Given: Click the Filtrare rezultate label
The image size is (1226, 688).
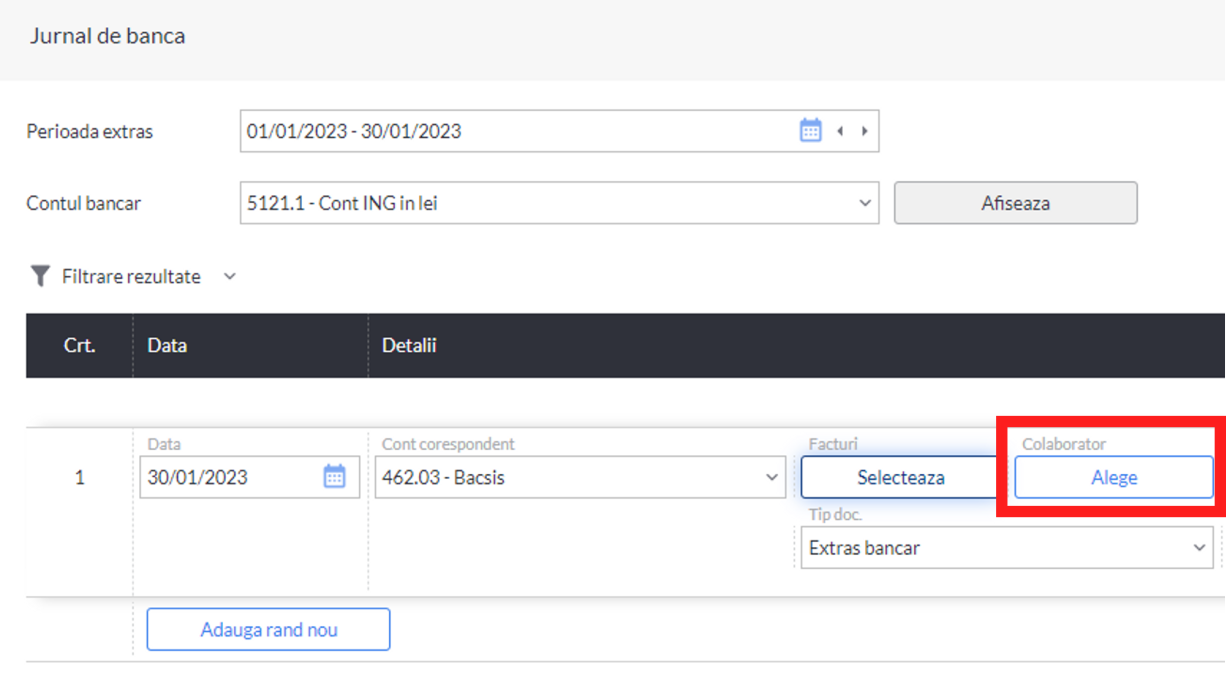Looking at the screenshot, I should 131,277.
